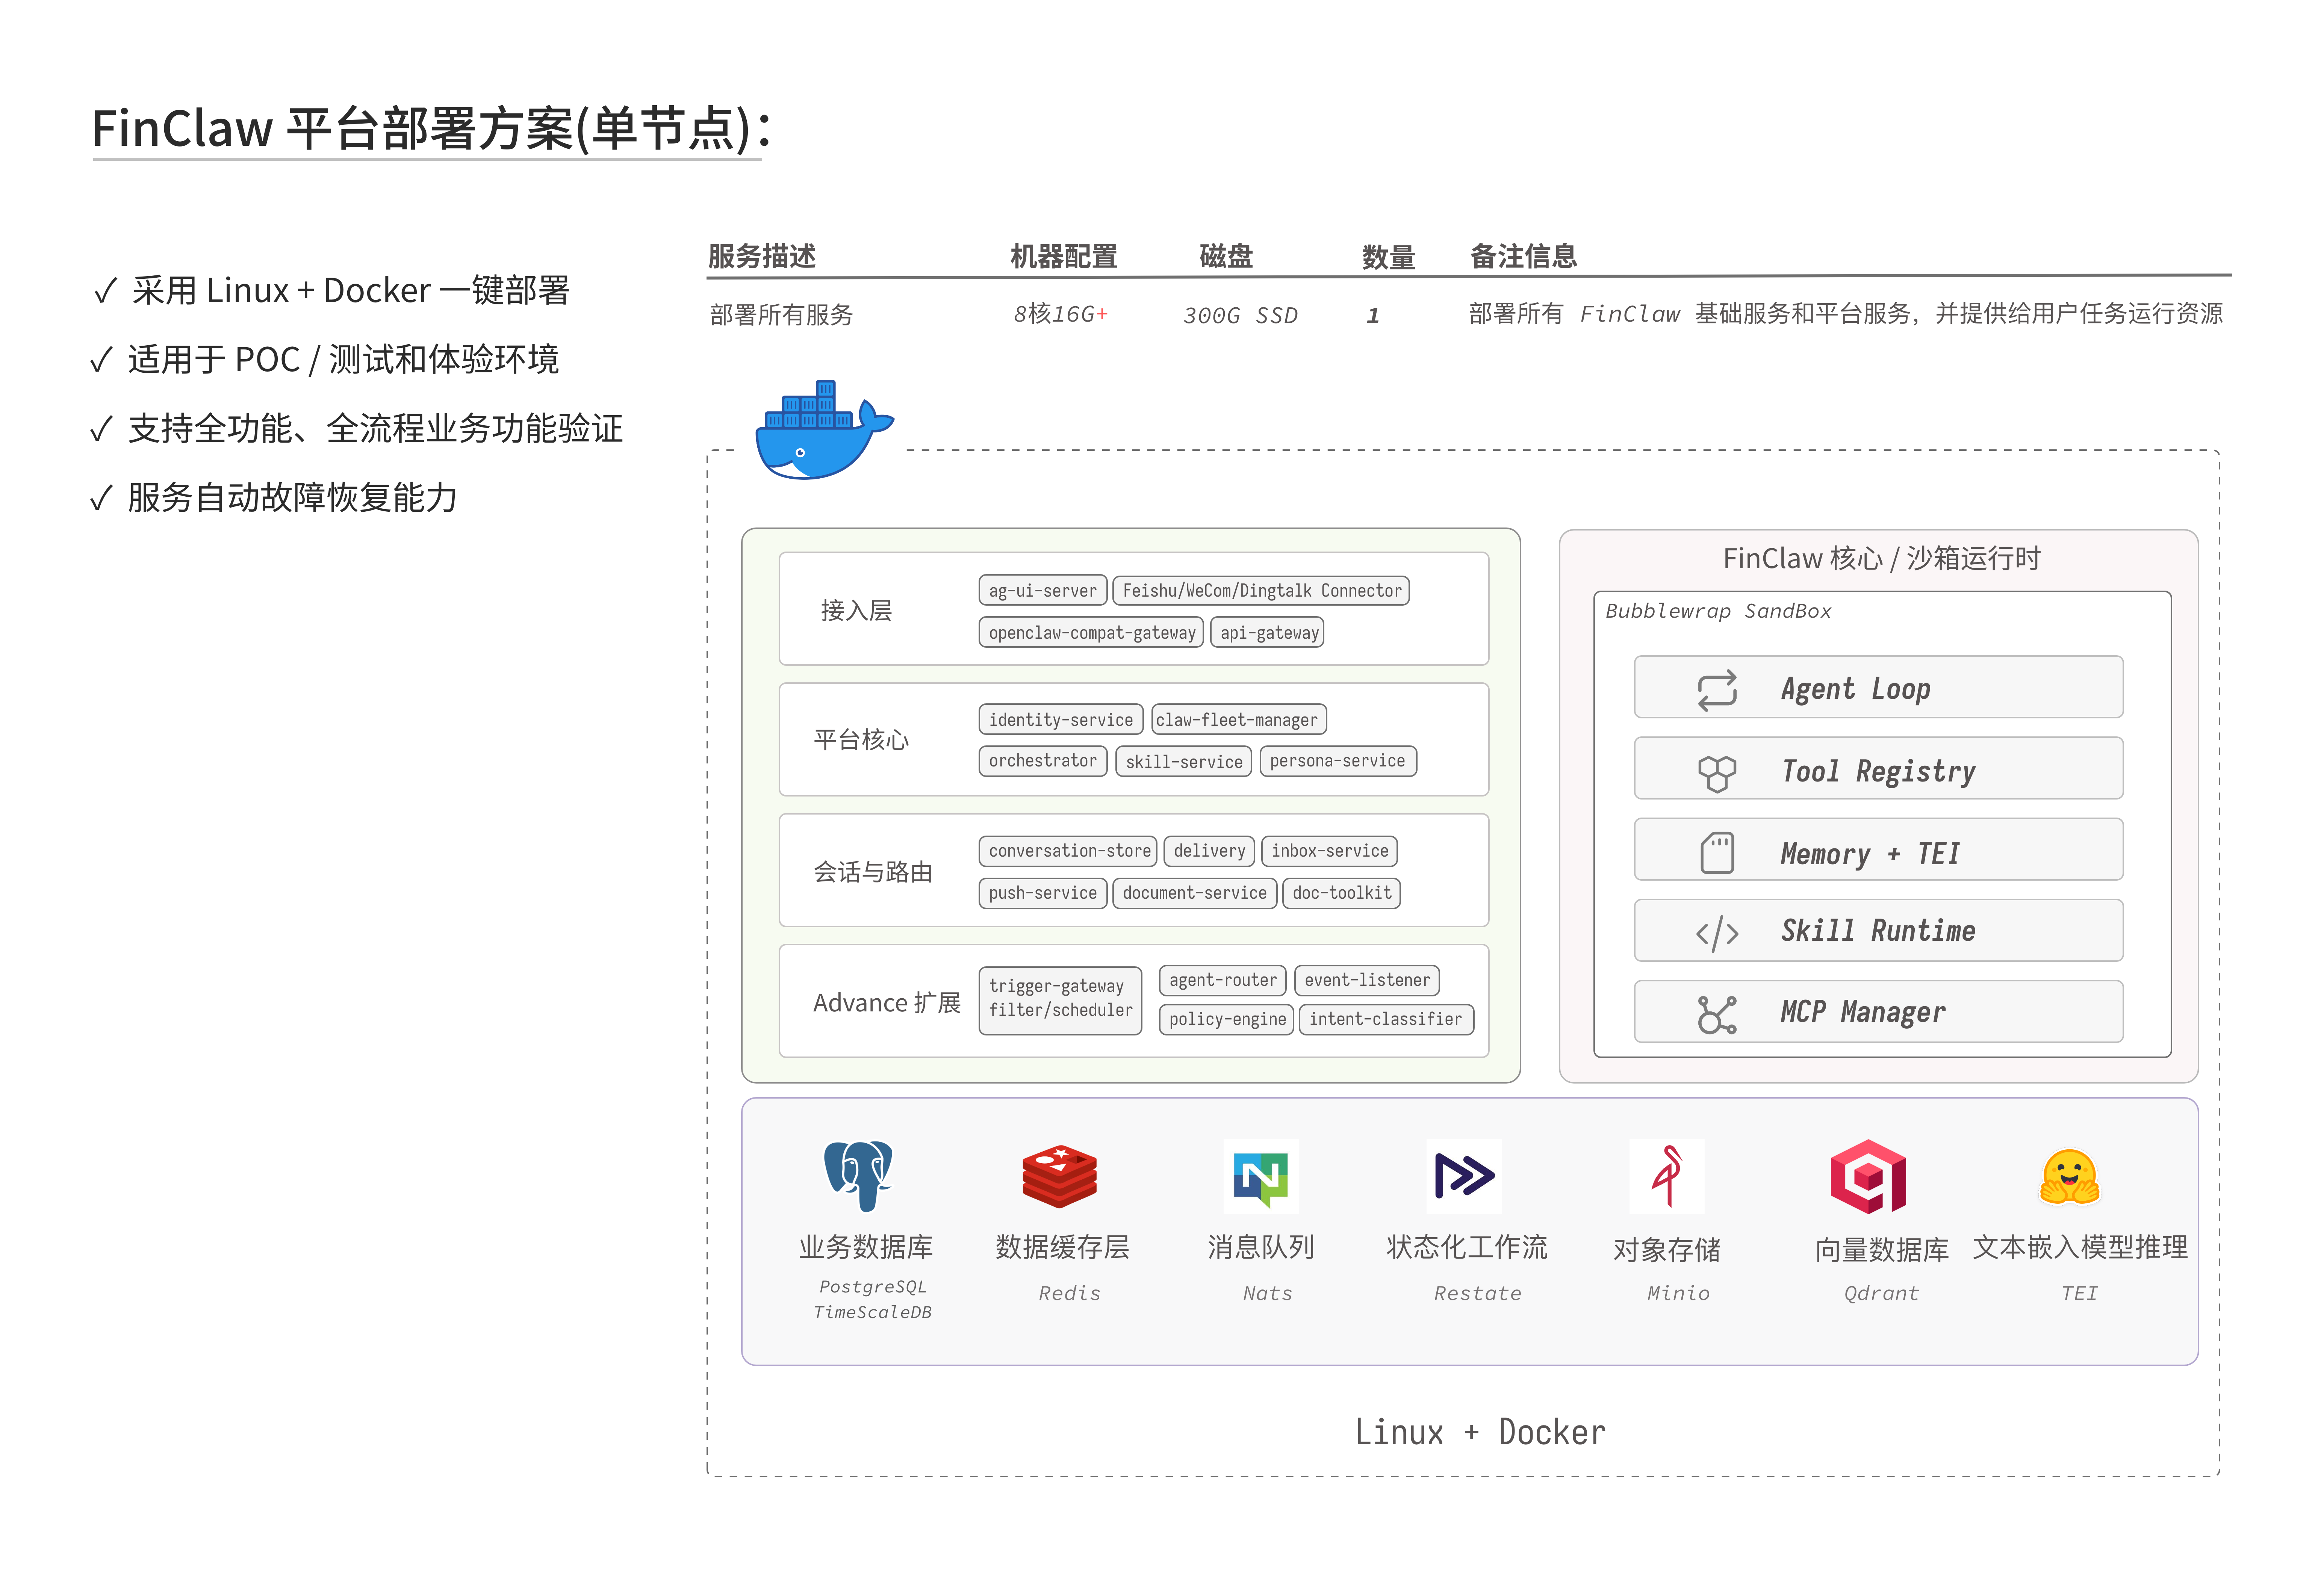This screenshot has width=2324, height=1584.
Task: Click the Docker whale logo
Action: pyautogui.click(x=824, y=430)
